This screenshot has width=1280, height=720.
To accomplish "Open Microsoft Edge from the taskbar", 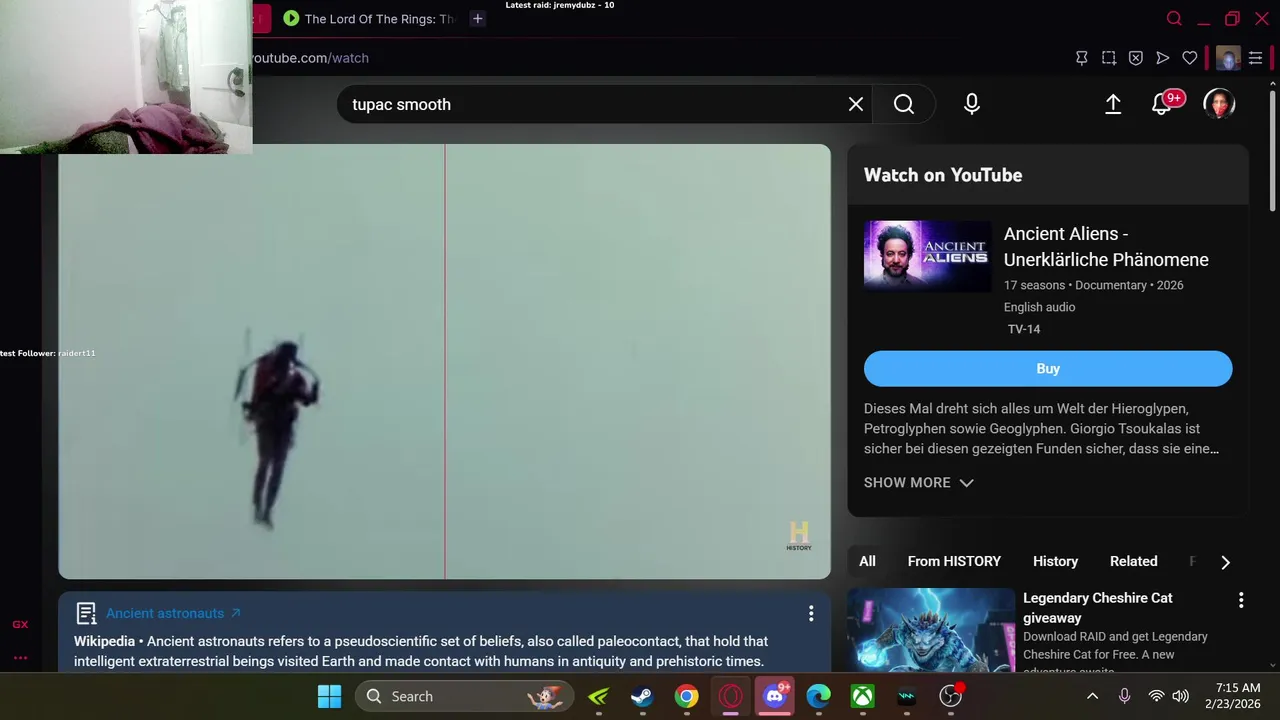I will (818, 696).
